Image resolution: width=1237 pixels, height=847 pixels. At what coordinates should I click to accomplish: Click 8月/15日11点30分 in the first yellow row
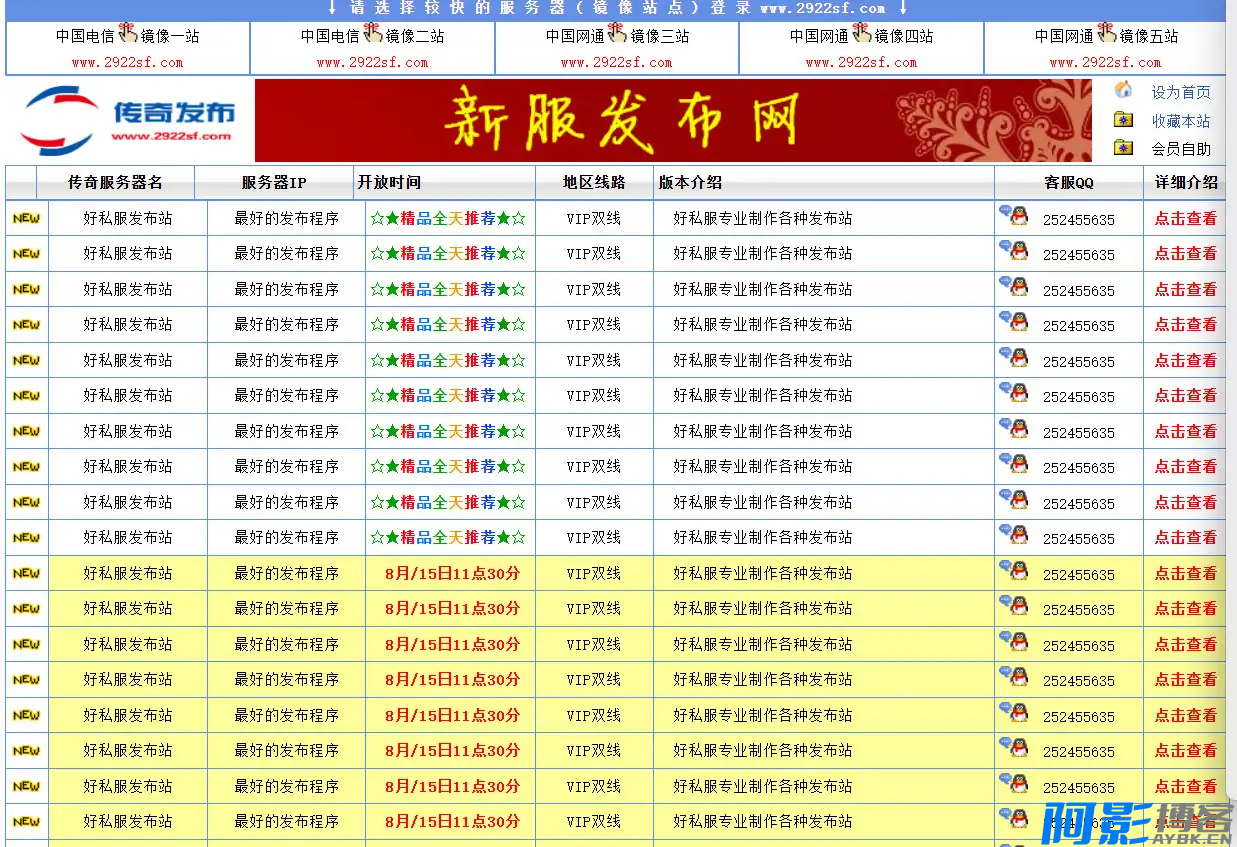click(x=452, y=573)
